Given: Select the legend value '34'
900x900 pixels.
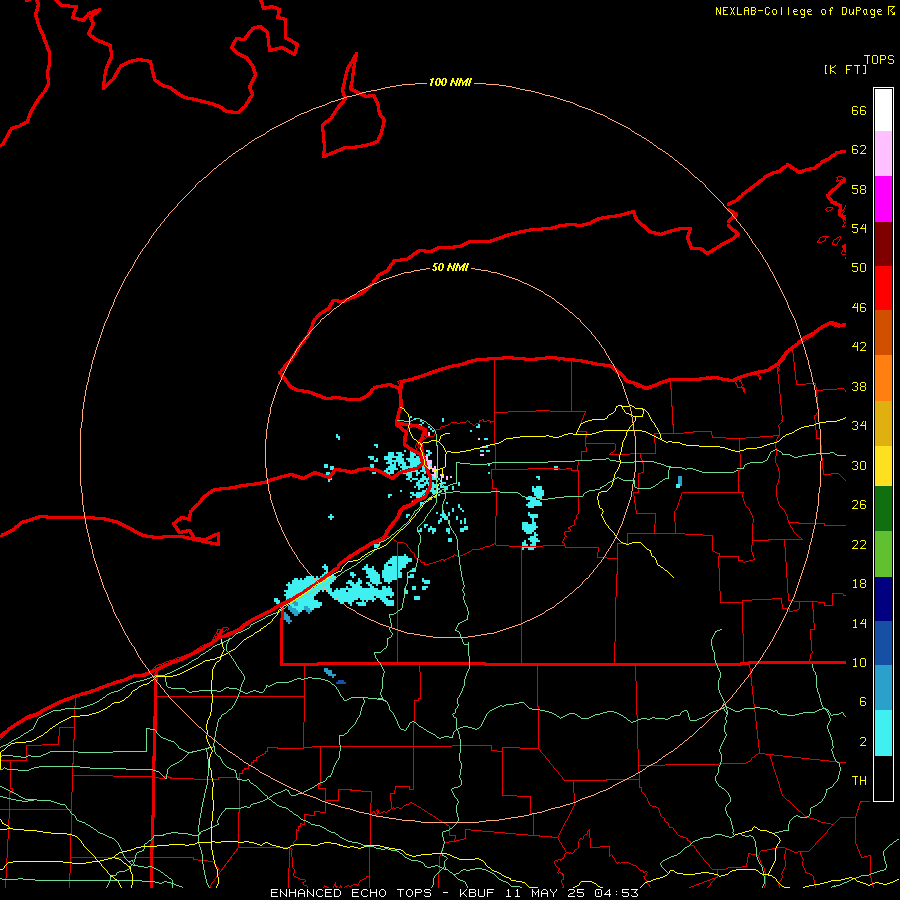Looking at the screenshot, I should pyautogui.click(x=859, y=425).
